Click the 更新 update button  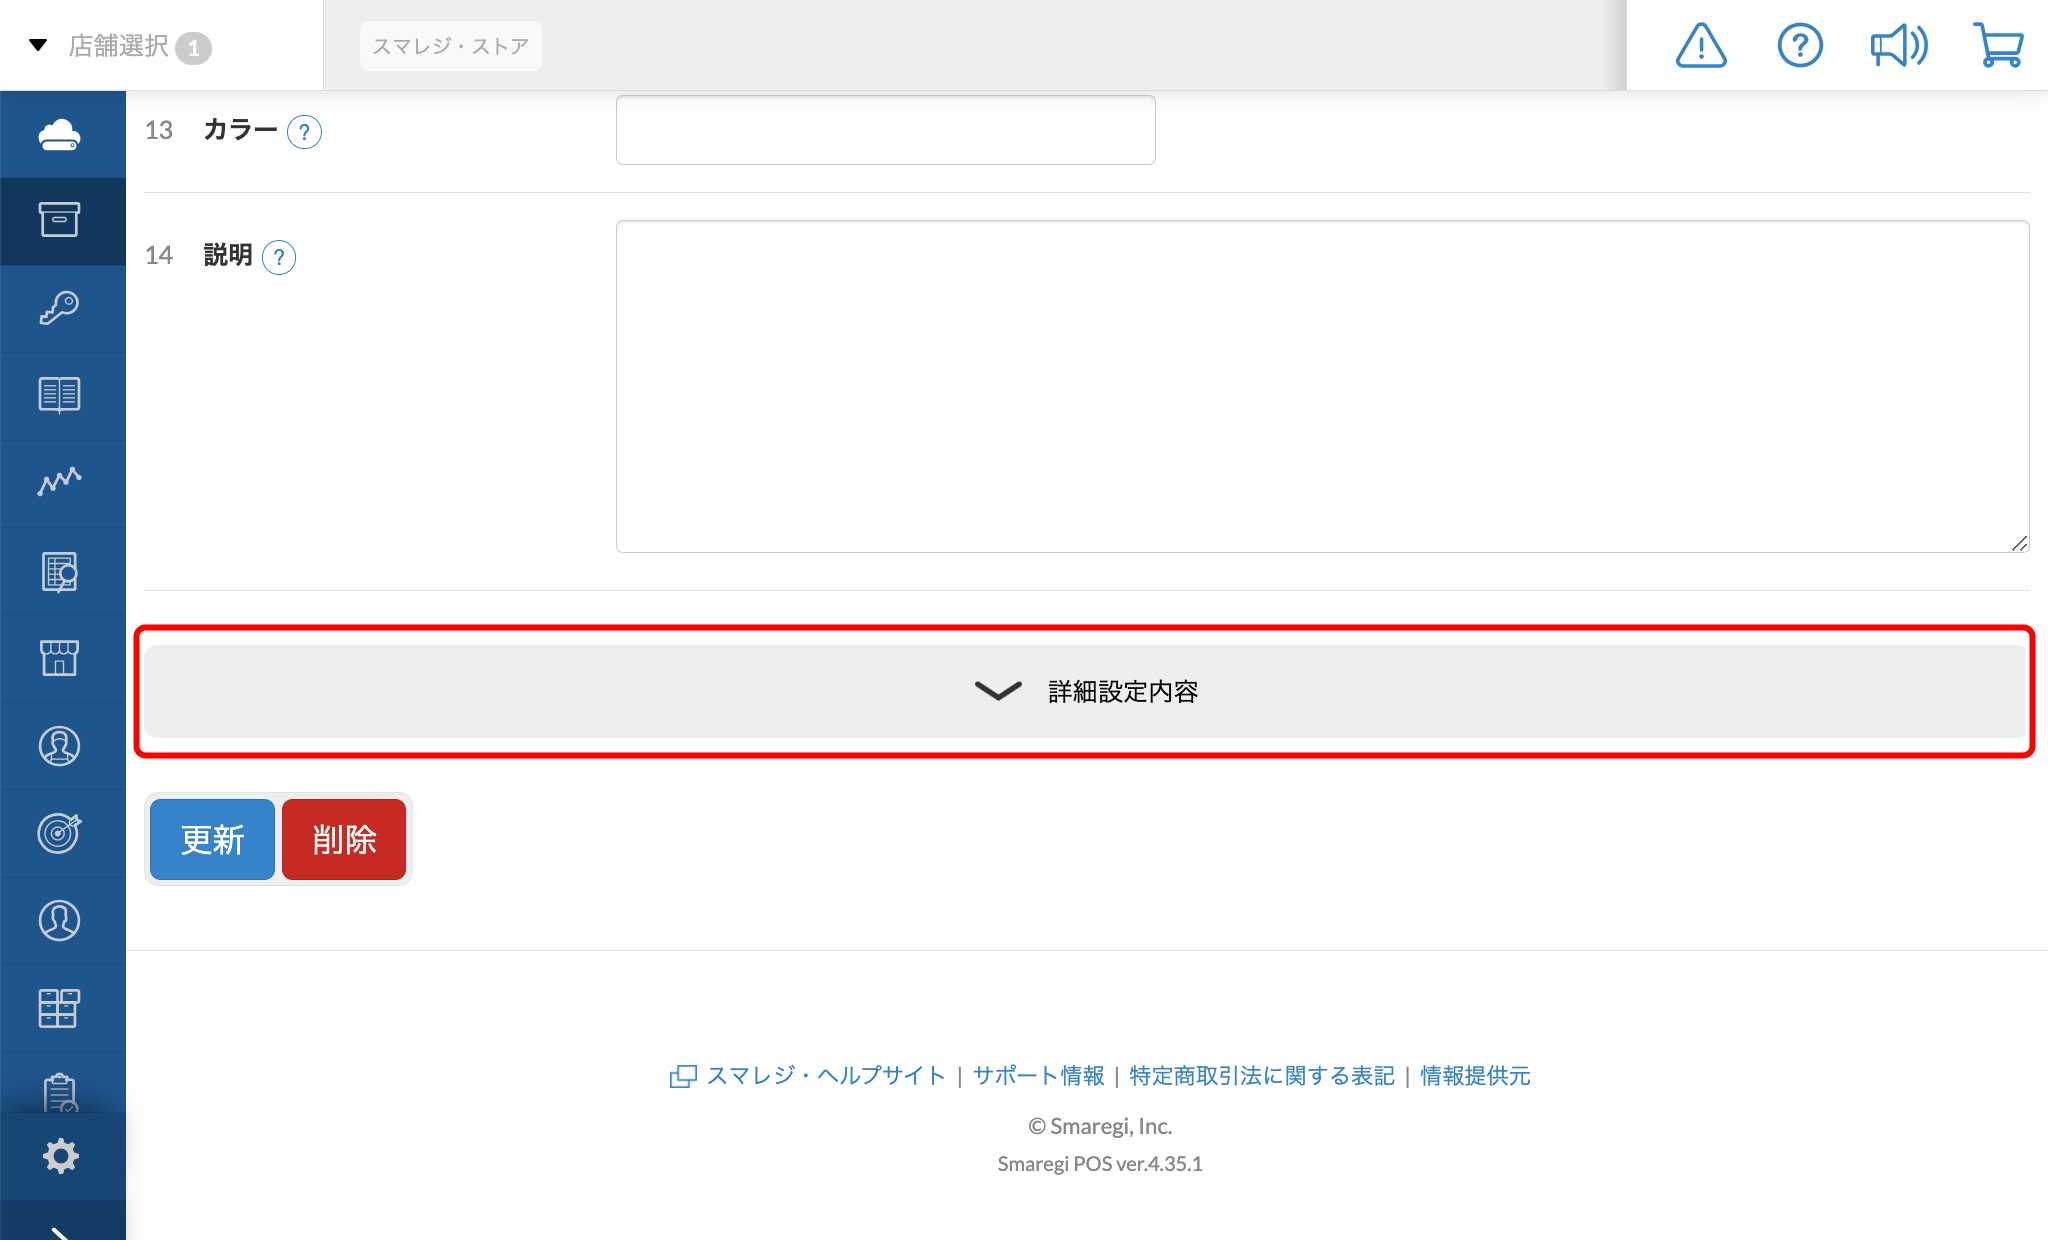[x=212, y=839]
